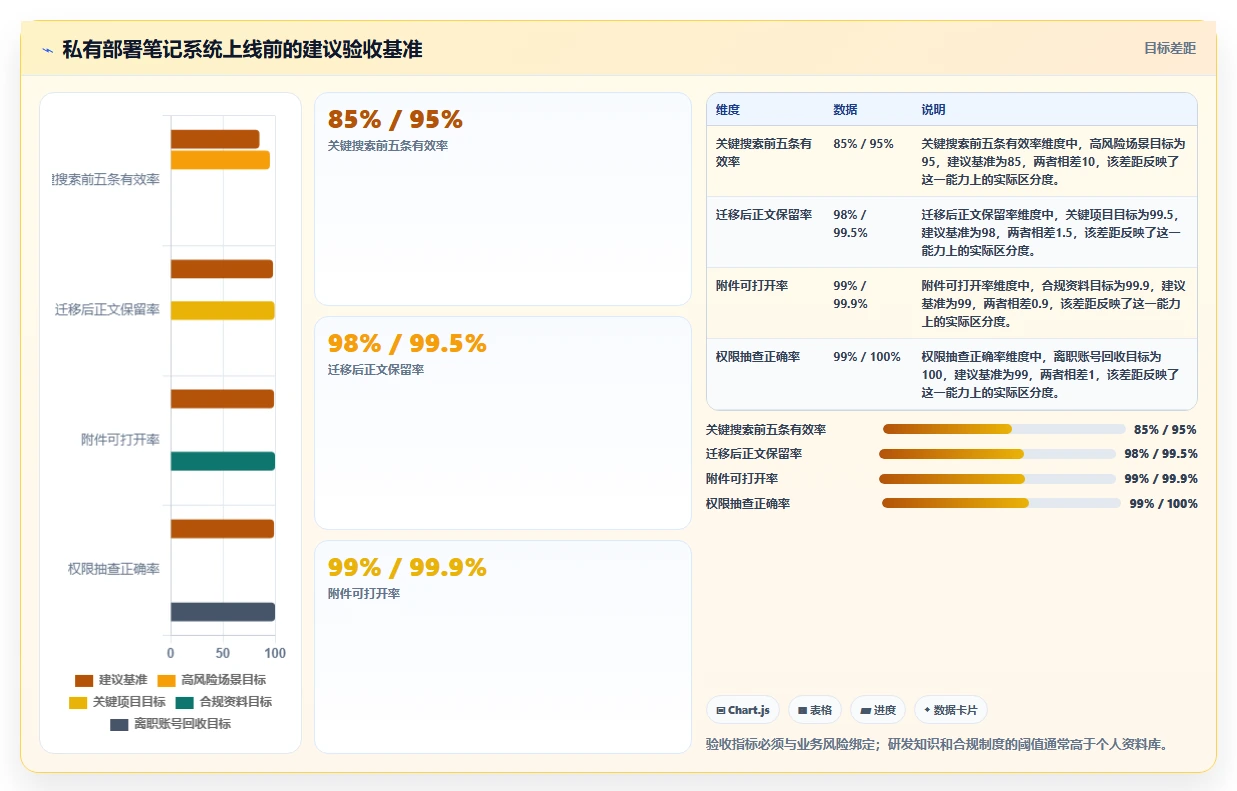Click progress bar for 迁移后正文保留率
This screenshot has width=1237, height=791.
(997, 454)
